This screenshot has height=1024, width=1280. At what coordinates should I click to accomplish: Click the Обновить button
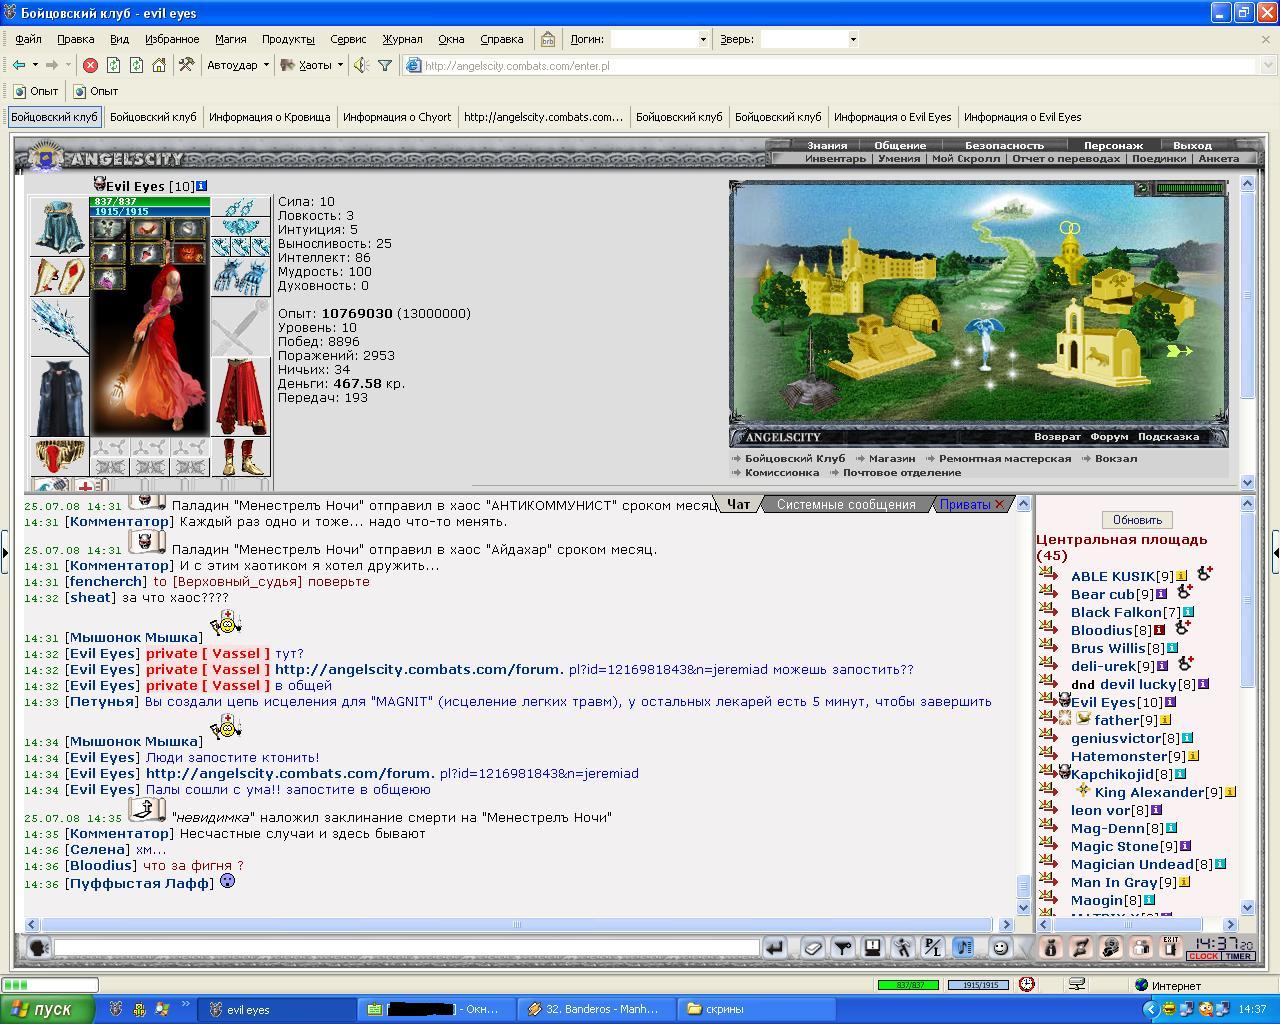[x=1137, y=520]
